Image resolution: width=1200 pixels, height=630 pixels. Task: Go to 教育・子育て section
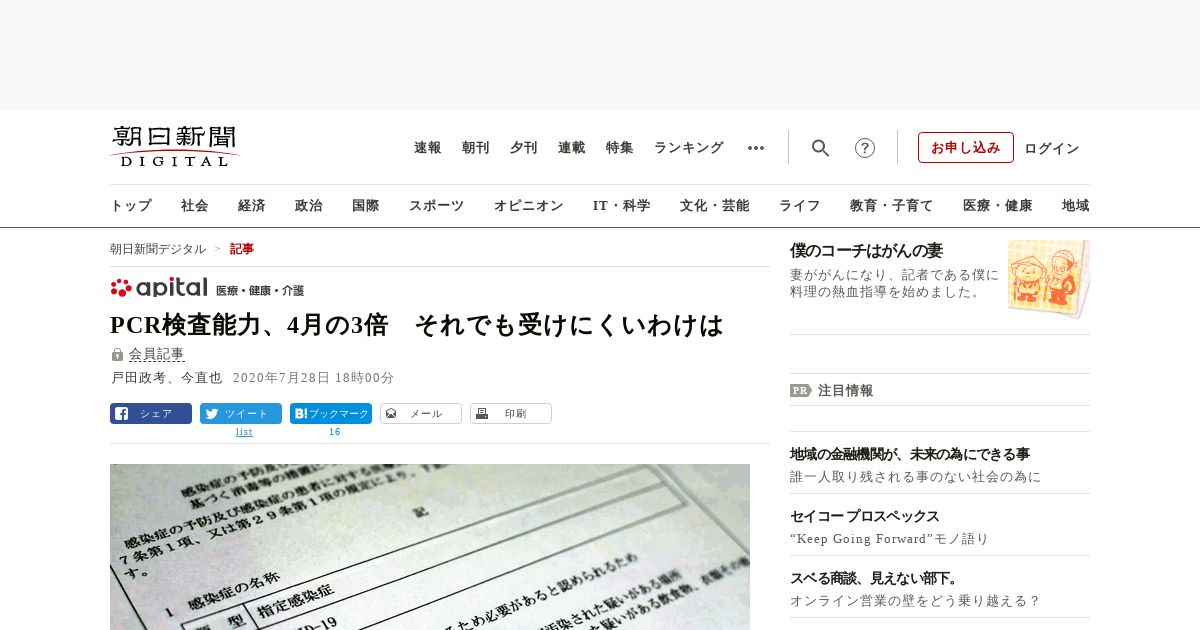coord(892,206)
